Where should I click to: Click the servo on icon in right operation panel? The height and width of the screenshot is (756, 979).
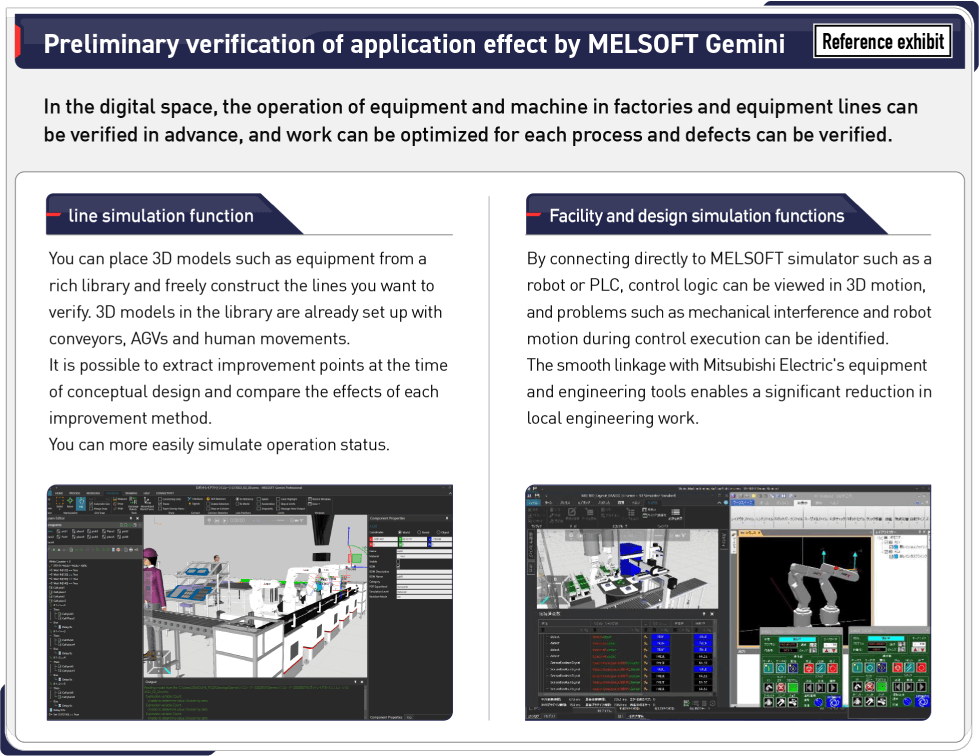click(x=859, y=668)
